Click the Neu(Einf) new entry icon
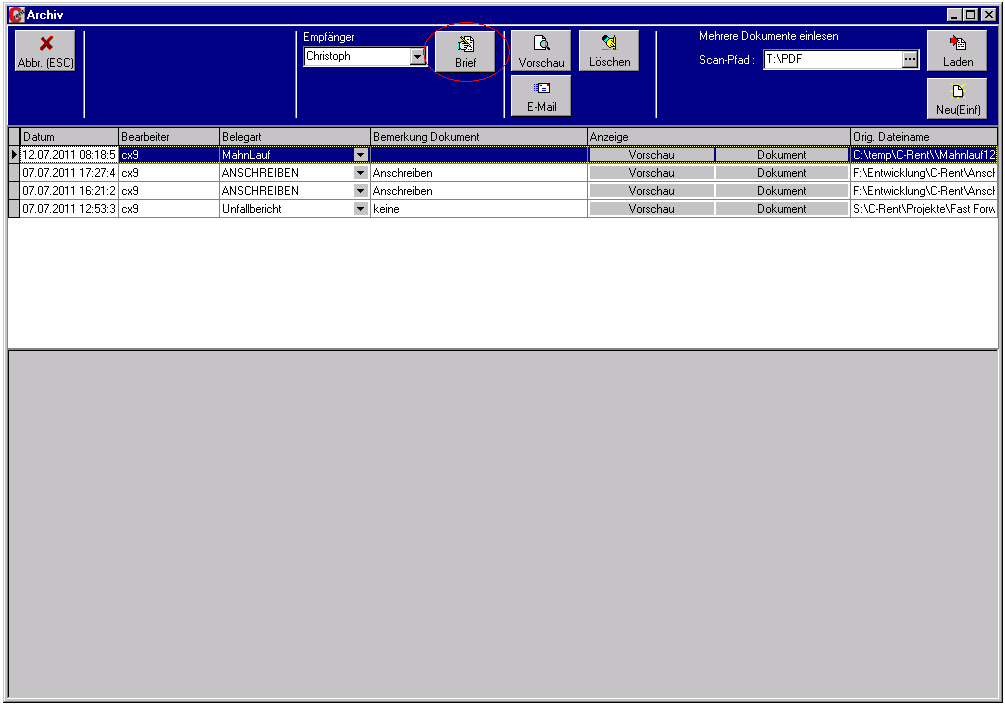This screenshot has width=1005, height=706. click(x=956, y=95)
